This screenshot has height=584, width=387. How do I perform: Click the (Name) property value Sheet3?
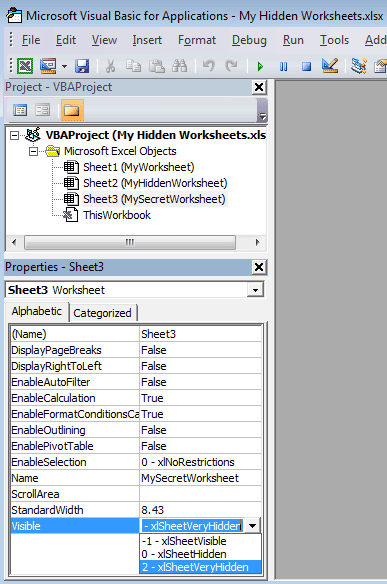pos(200,334)
